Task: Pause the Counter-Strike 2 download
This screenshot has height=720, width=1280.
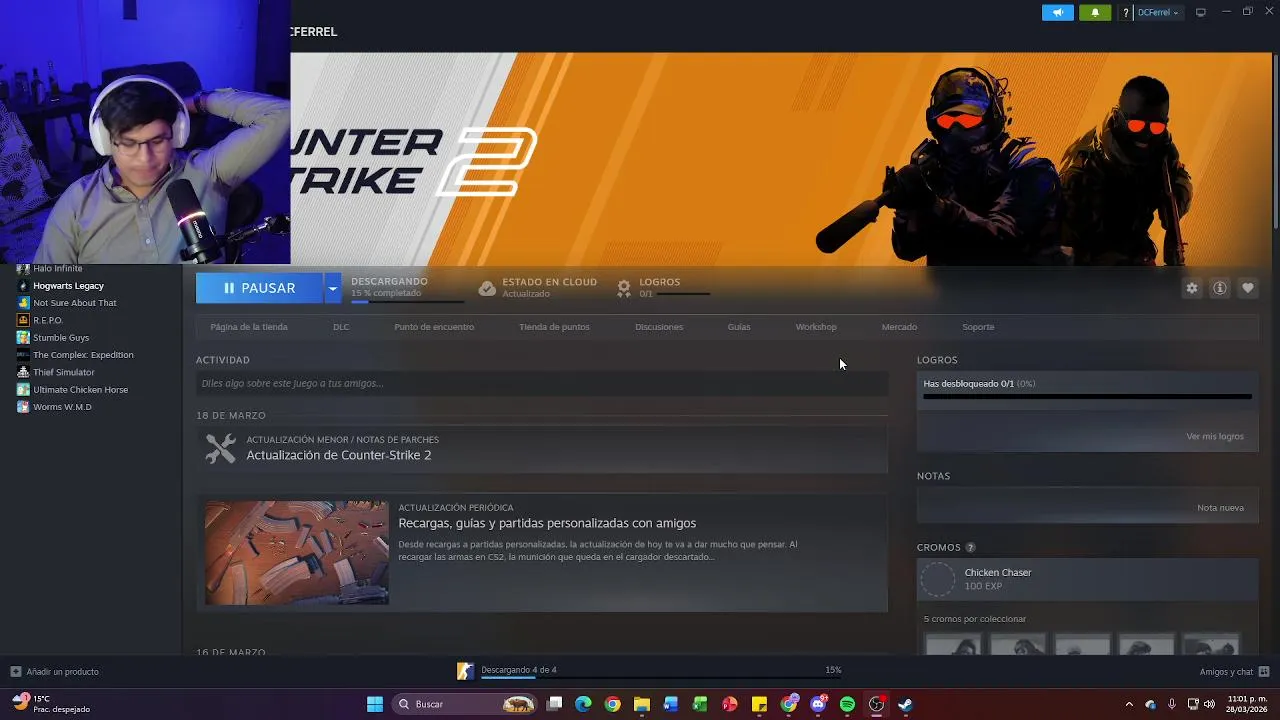Action: pyautogui.click(x=259, y=288)
